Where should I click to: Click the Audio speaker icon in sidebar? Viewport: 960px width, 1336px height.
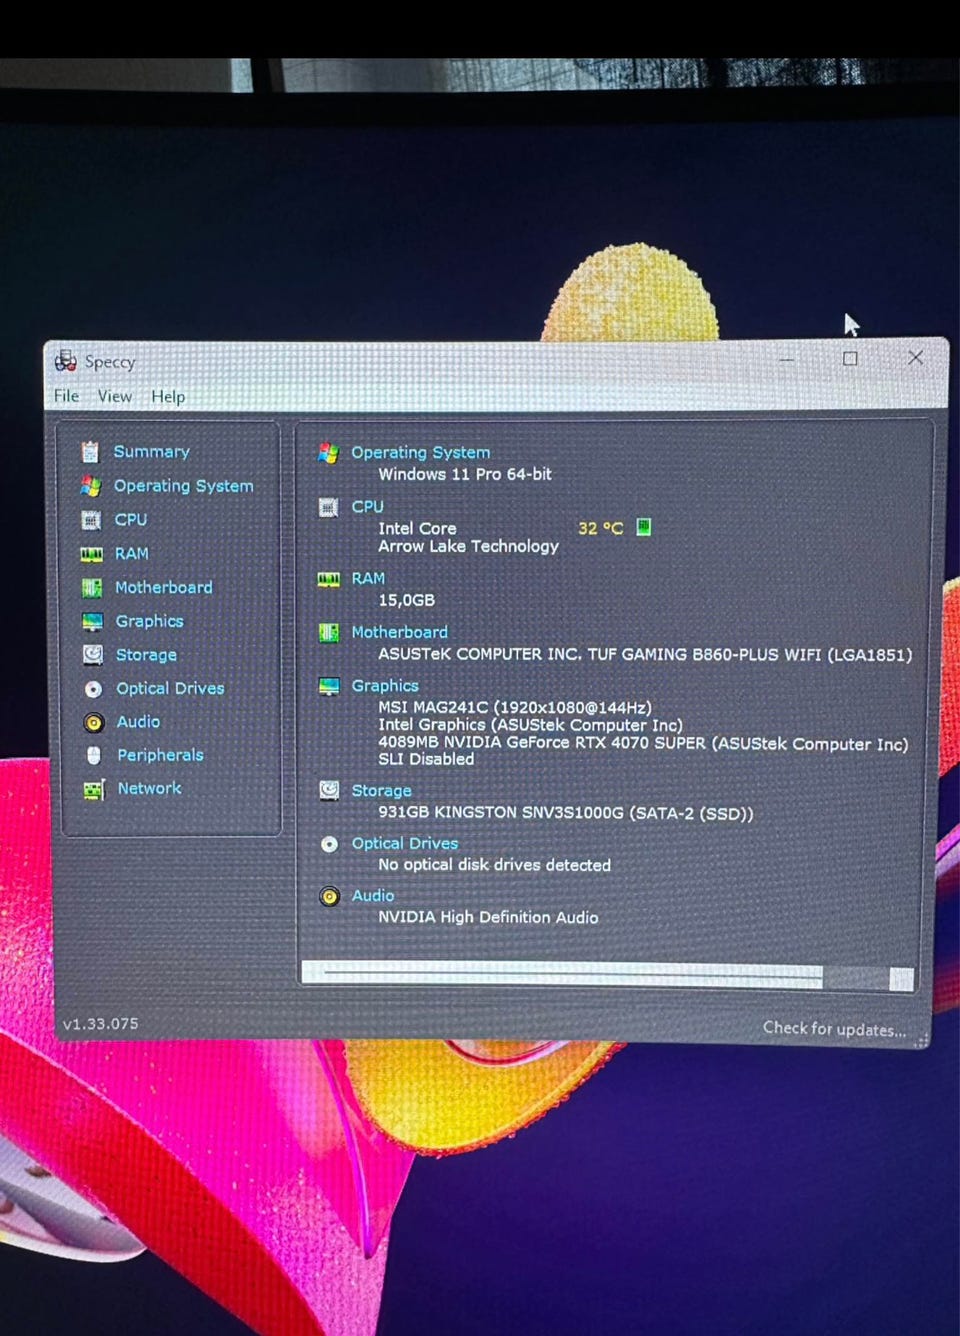click(x=94, y=722)
